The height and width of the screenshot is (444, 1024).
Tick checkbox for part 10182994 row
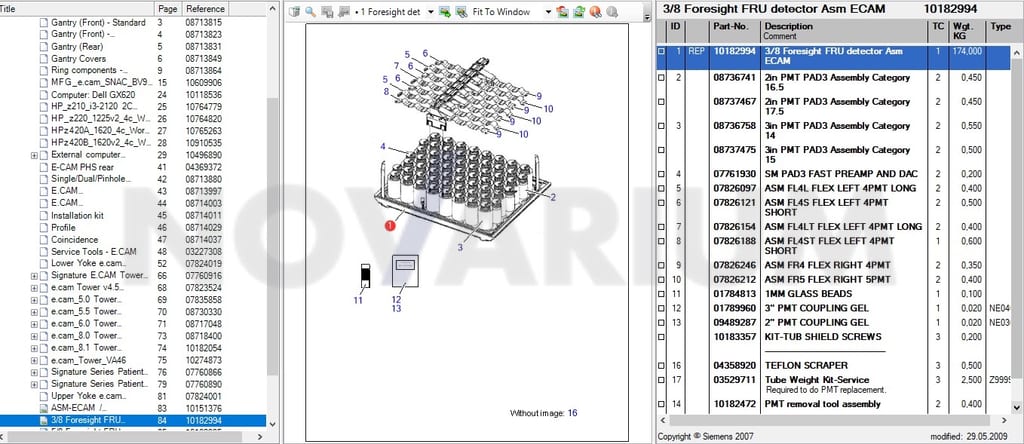point(662,51)
